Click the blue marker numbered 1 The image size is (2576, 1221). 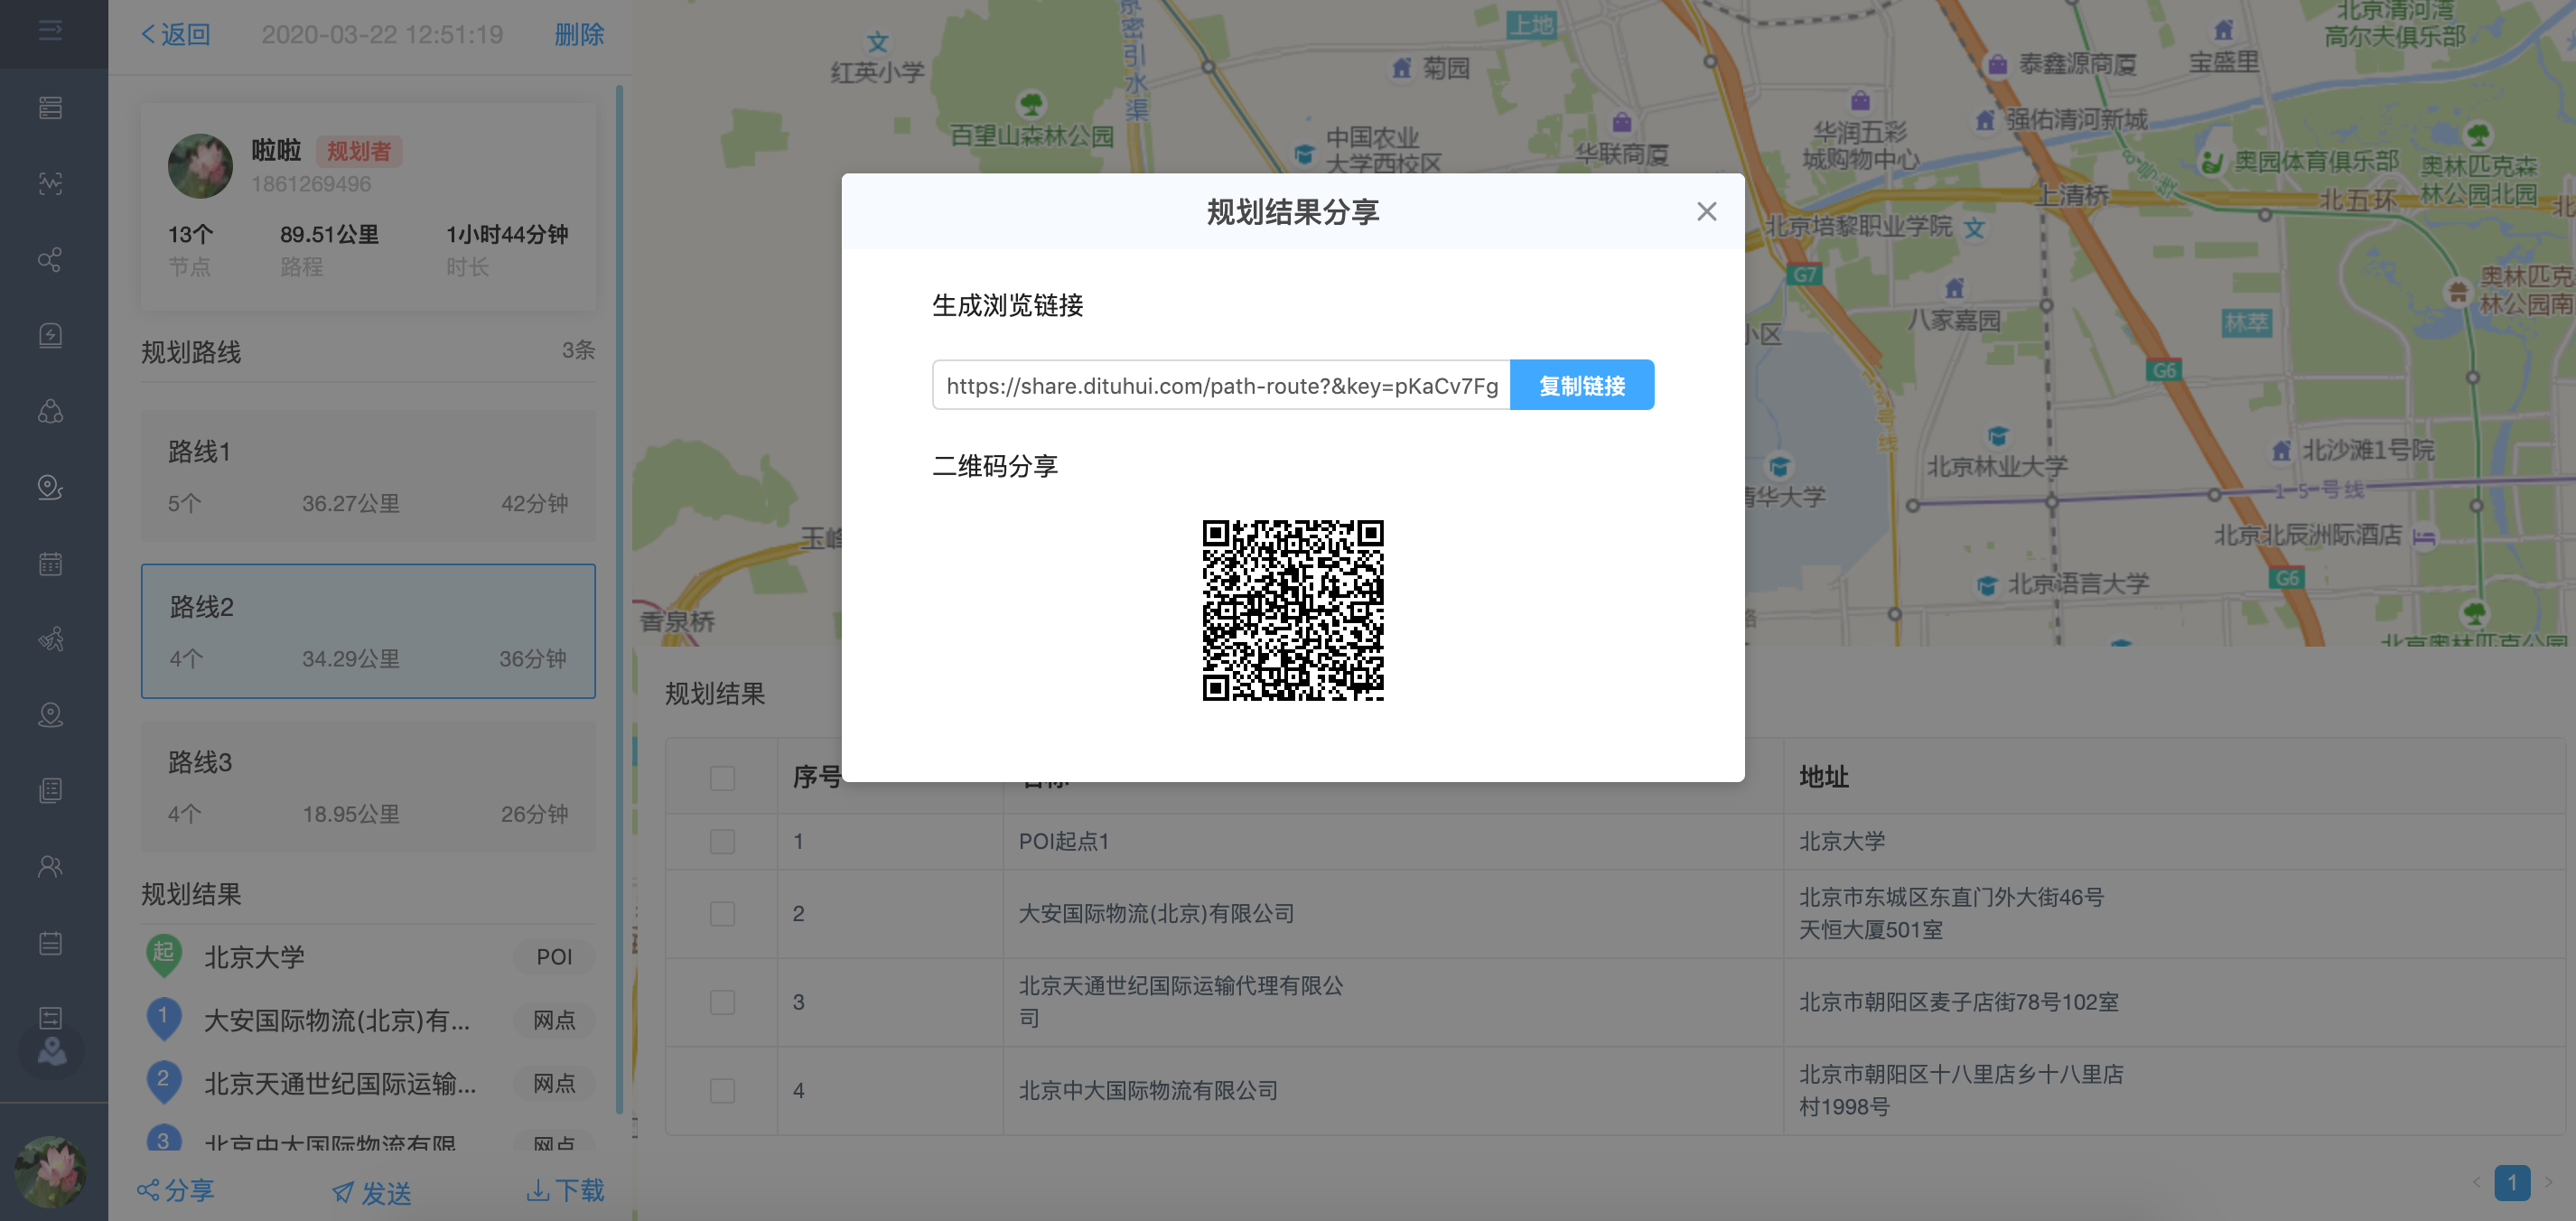163,1018
